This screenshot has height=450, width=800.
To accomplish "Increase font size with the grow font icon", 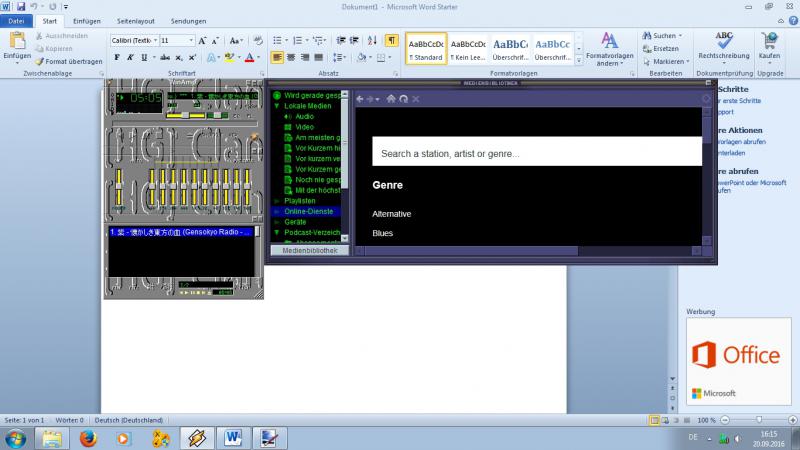I will click(202, 41).
